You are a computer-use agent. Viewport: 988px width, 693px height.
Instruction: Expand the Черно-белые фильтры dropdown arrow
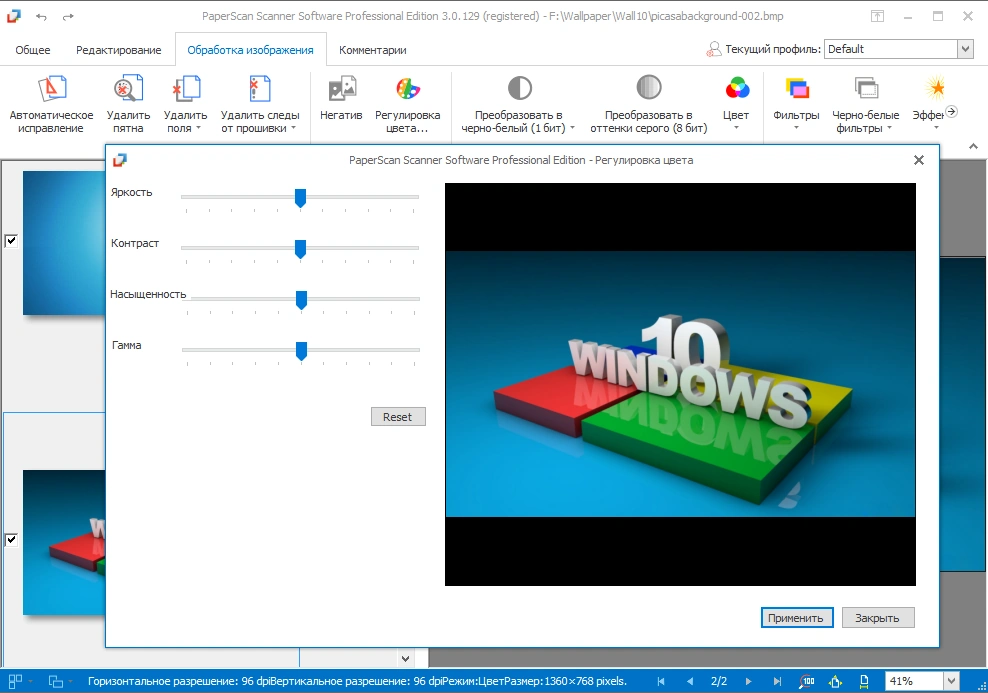pos(890,129)
